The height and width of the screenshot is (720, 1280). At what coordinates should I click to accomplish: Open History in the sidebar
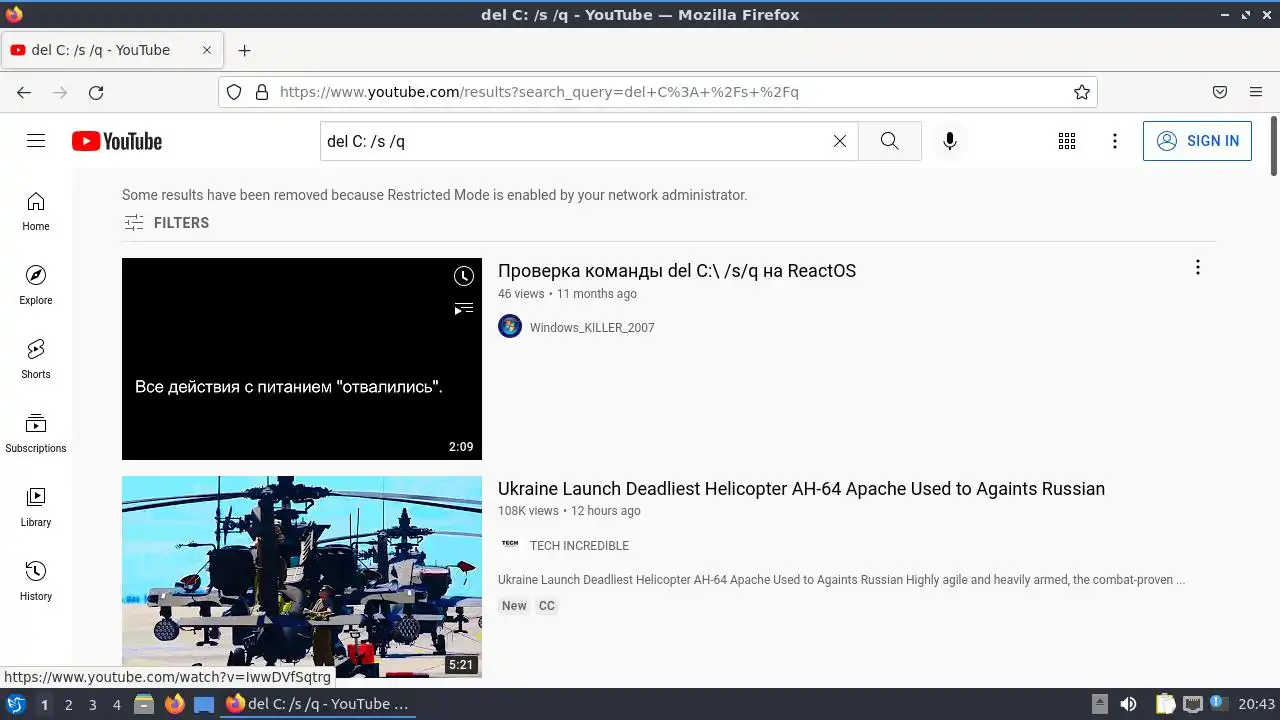click(x=36, y=581)
